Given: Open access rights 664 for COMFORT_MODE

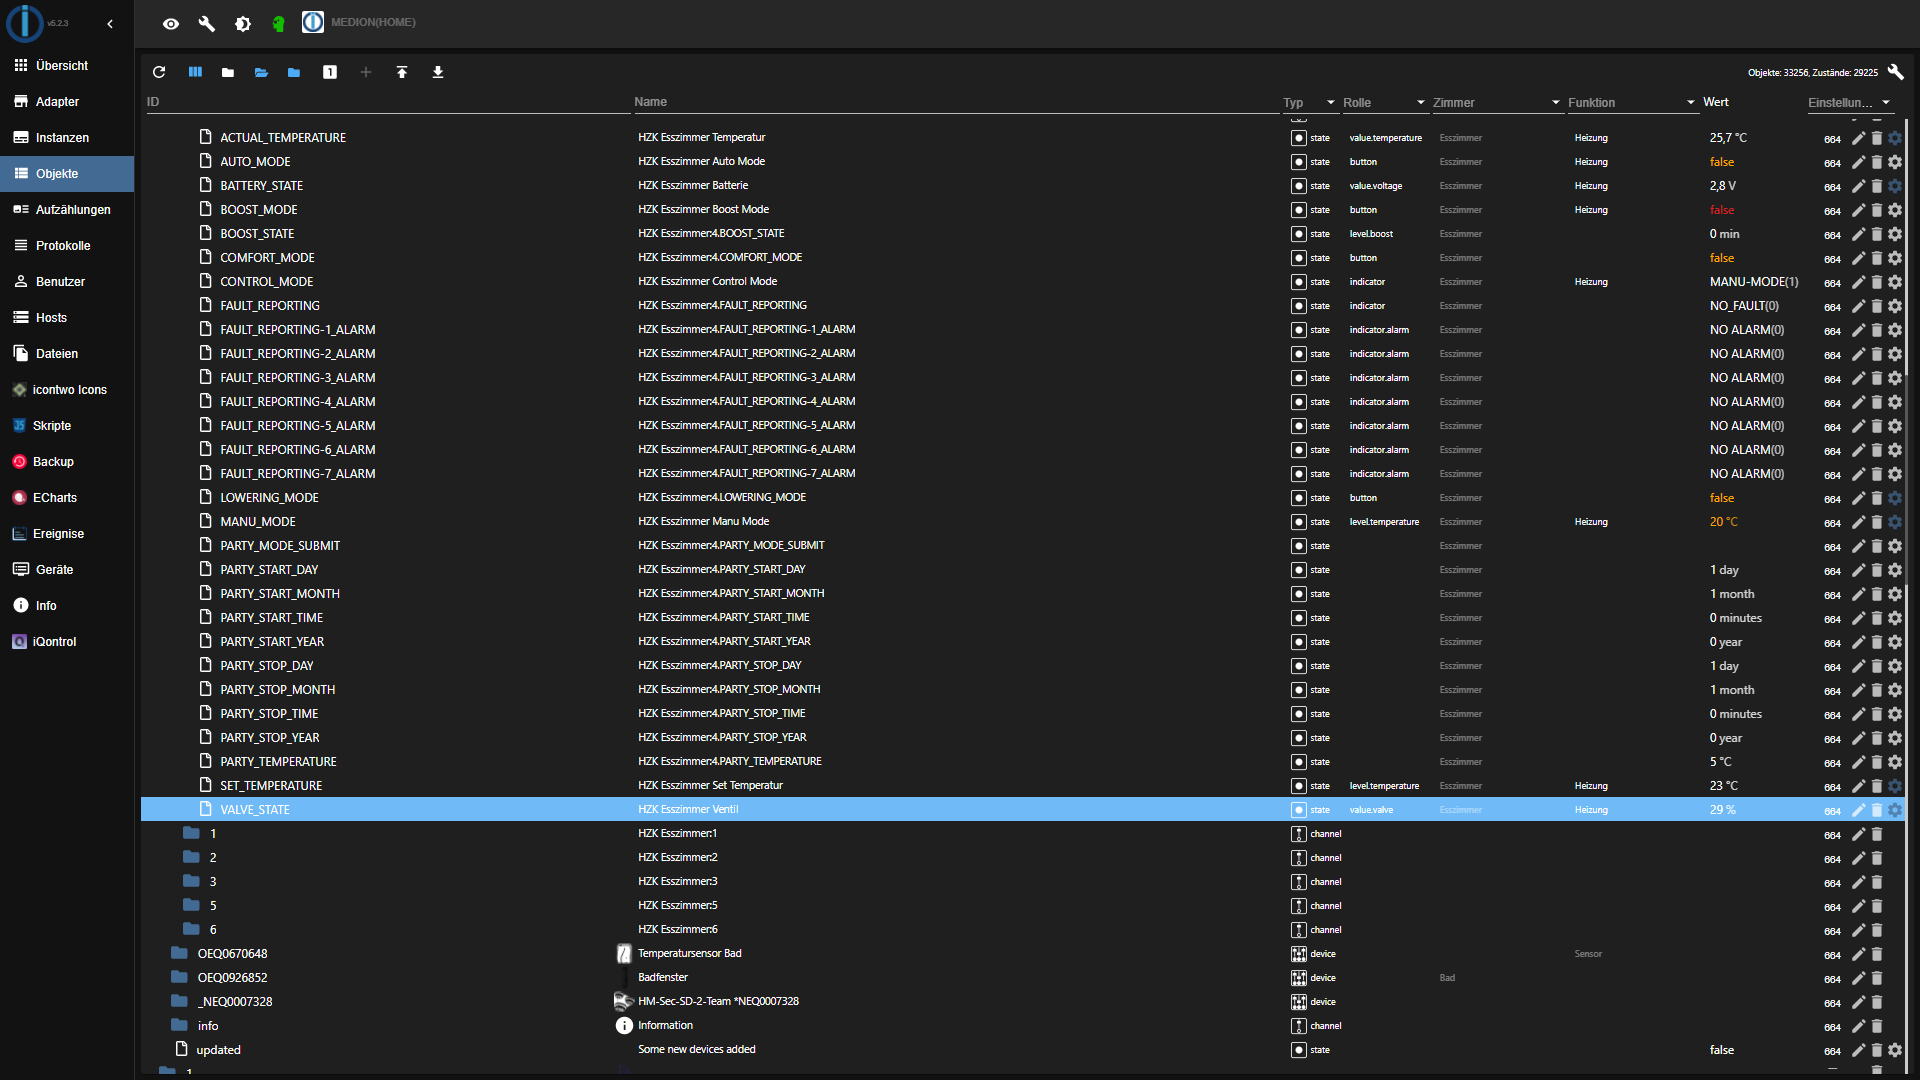Looking at the screenshot, I should [x=1831, y=258].
